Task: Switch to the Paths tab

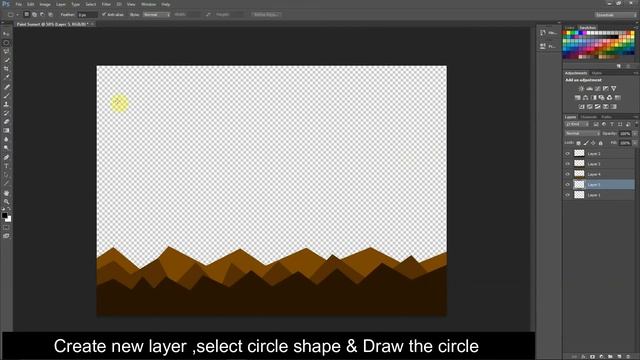Action: click(606, 117)
